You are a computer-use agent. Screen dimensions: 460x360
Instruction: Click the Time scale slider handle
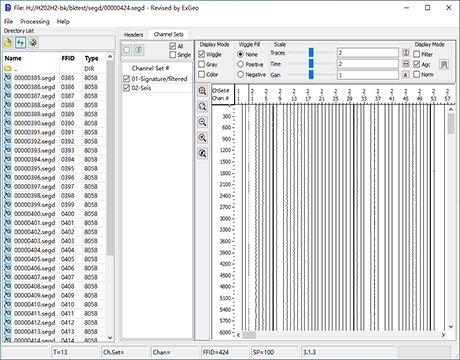(x=311, y=63)
